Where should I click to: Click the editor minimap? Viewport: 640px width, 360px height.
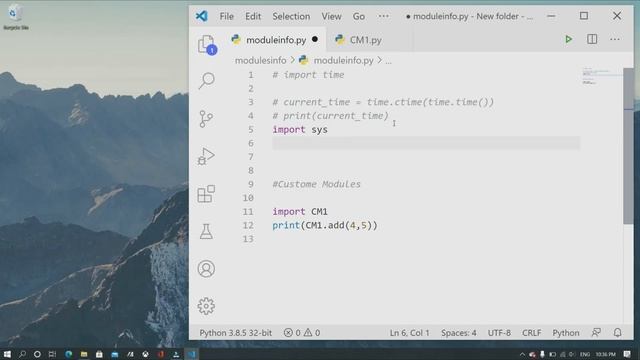click(601, 77)
